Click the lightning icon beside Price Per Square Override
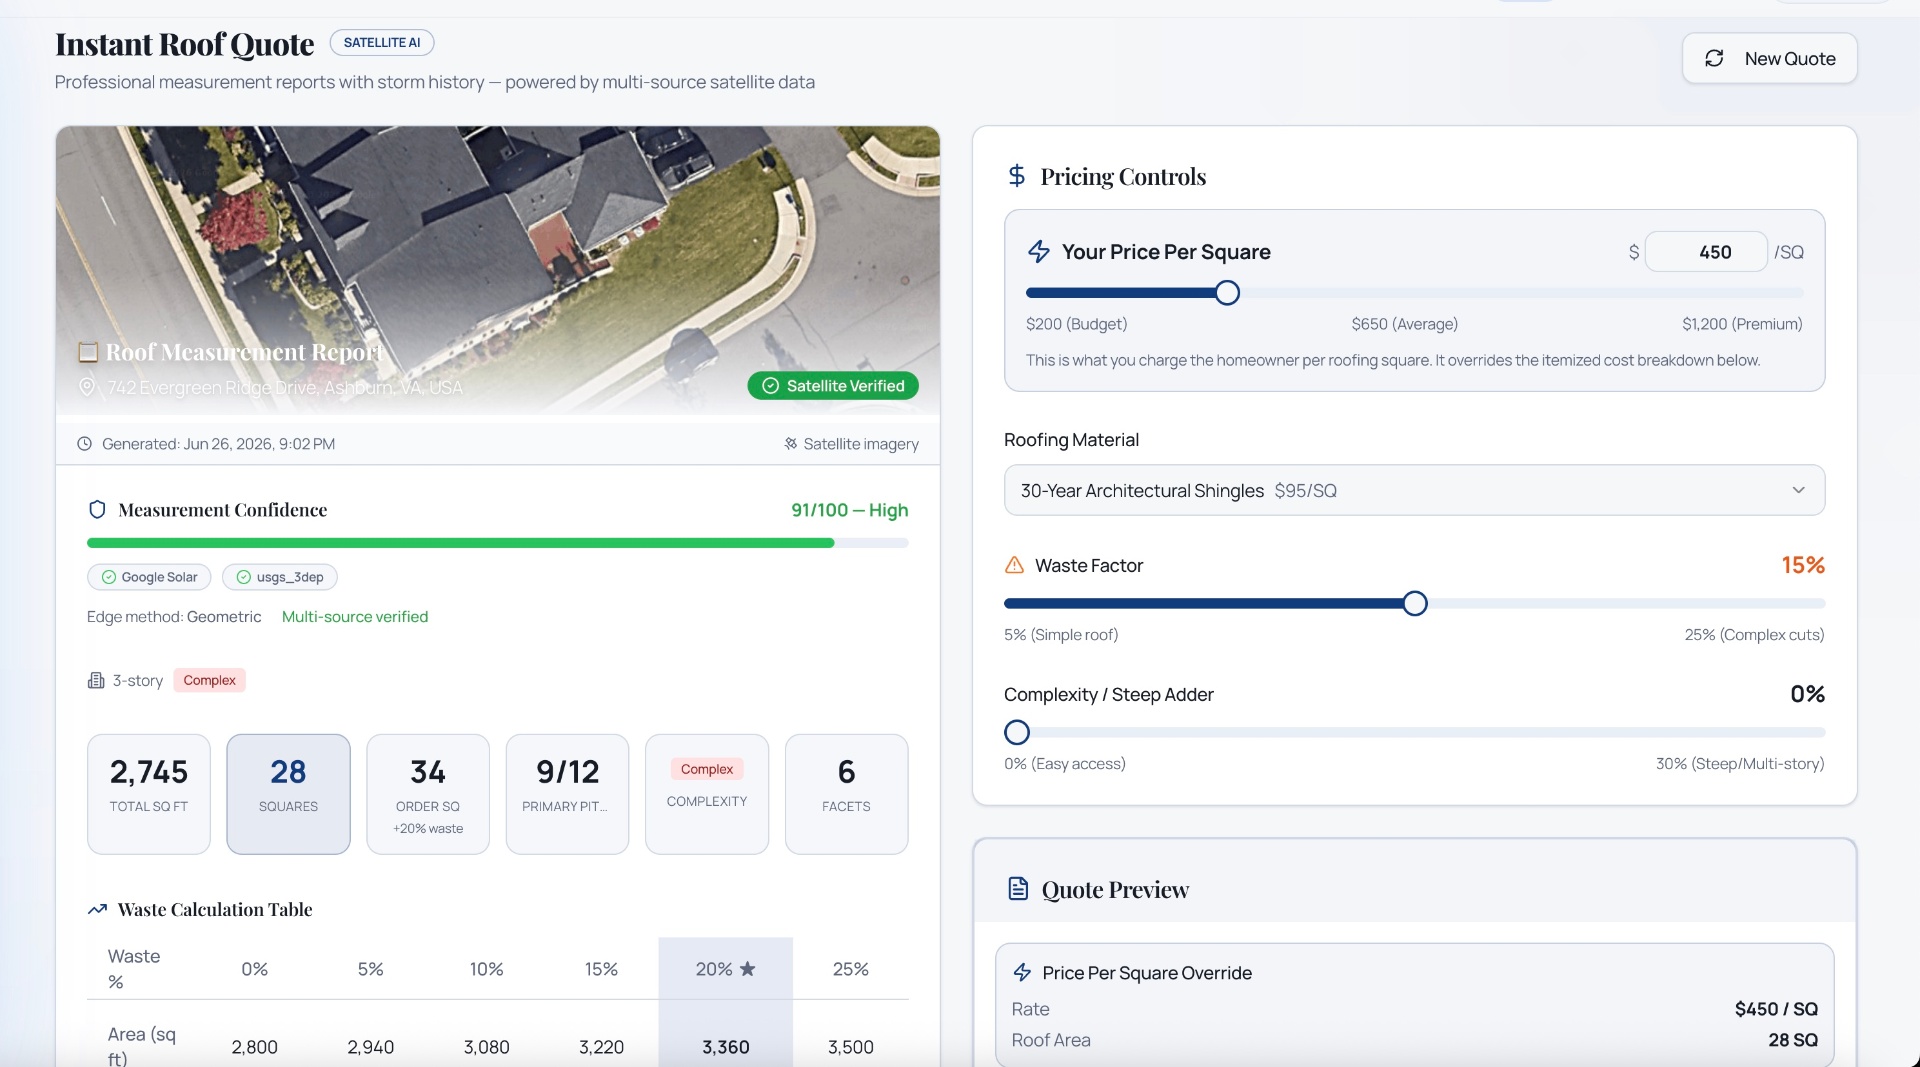This screenshot has width=1920, height=1067. (x=1022, y=972)
